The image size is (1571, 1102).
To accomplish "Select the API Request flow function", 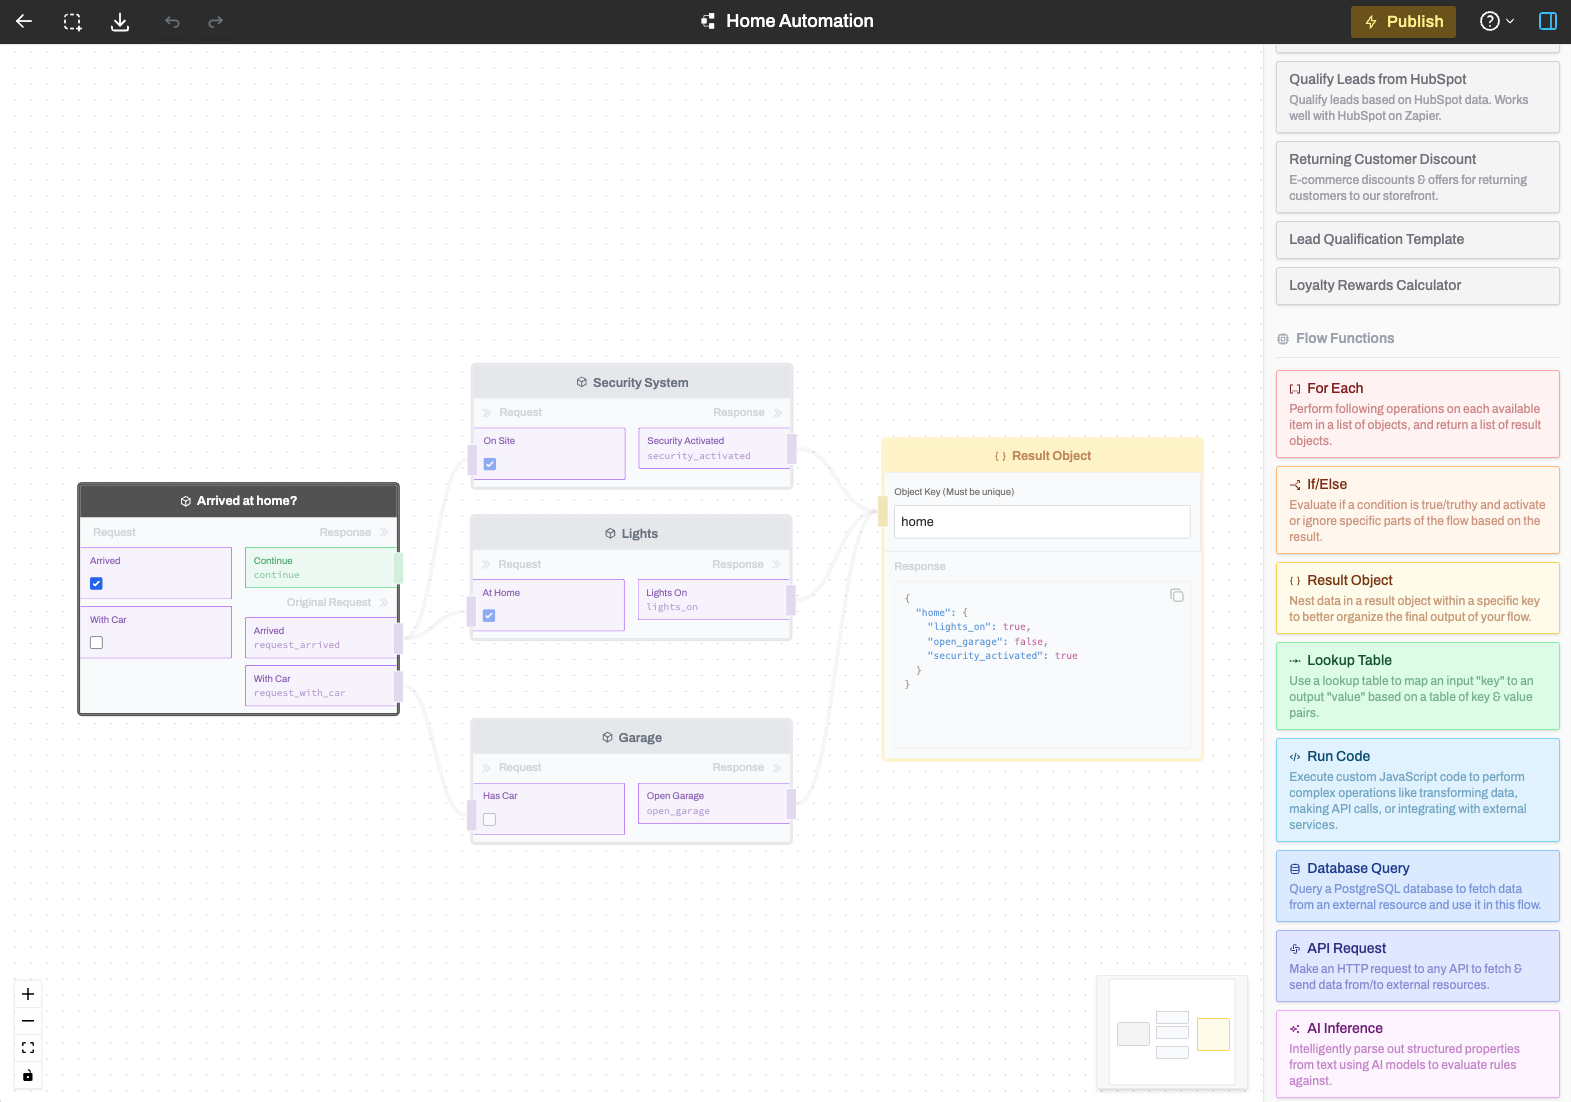I will [1418, 966].
